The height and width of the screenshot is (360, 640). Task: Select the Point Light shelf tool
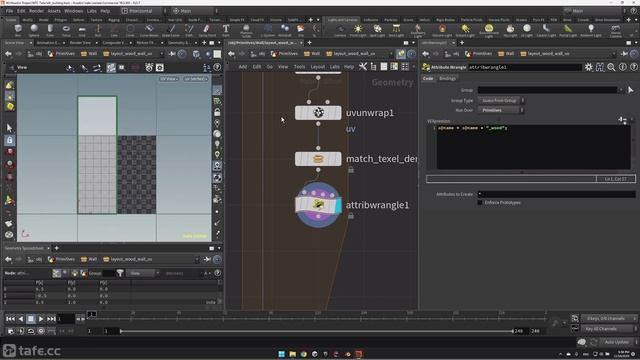coord(358,30)
